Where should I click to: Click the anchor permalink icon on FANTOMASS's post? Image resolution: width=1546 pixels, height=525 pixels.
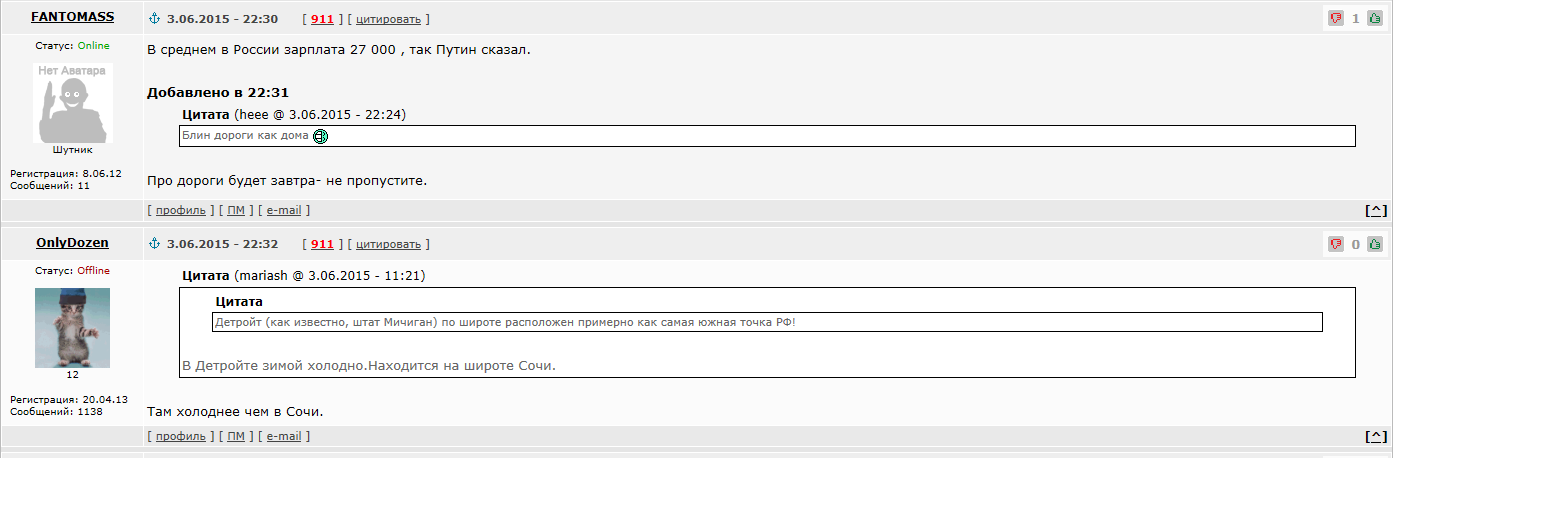(154, 19)
